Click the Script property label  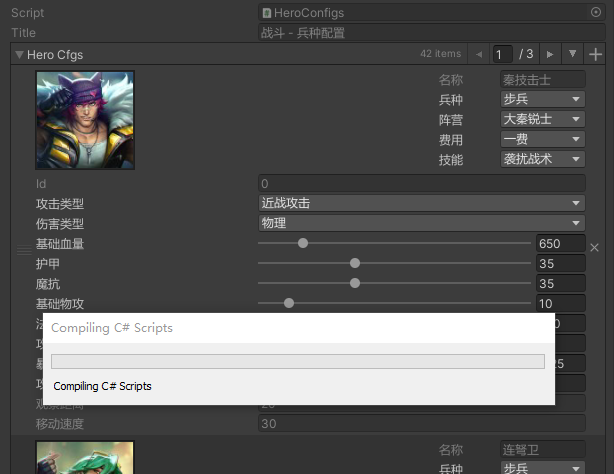click(27, 13)
